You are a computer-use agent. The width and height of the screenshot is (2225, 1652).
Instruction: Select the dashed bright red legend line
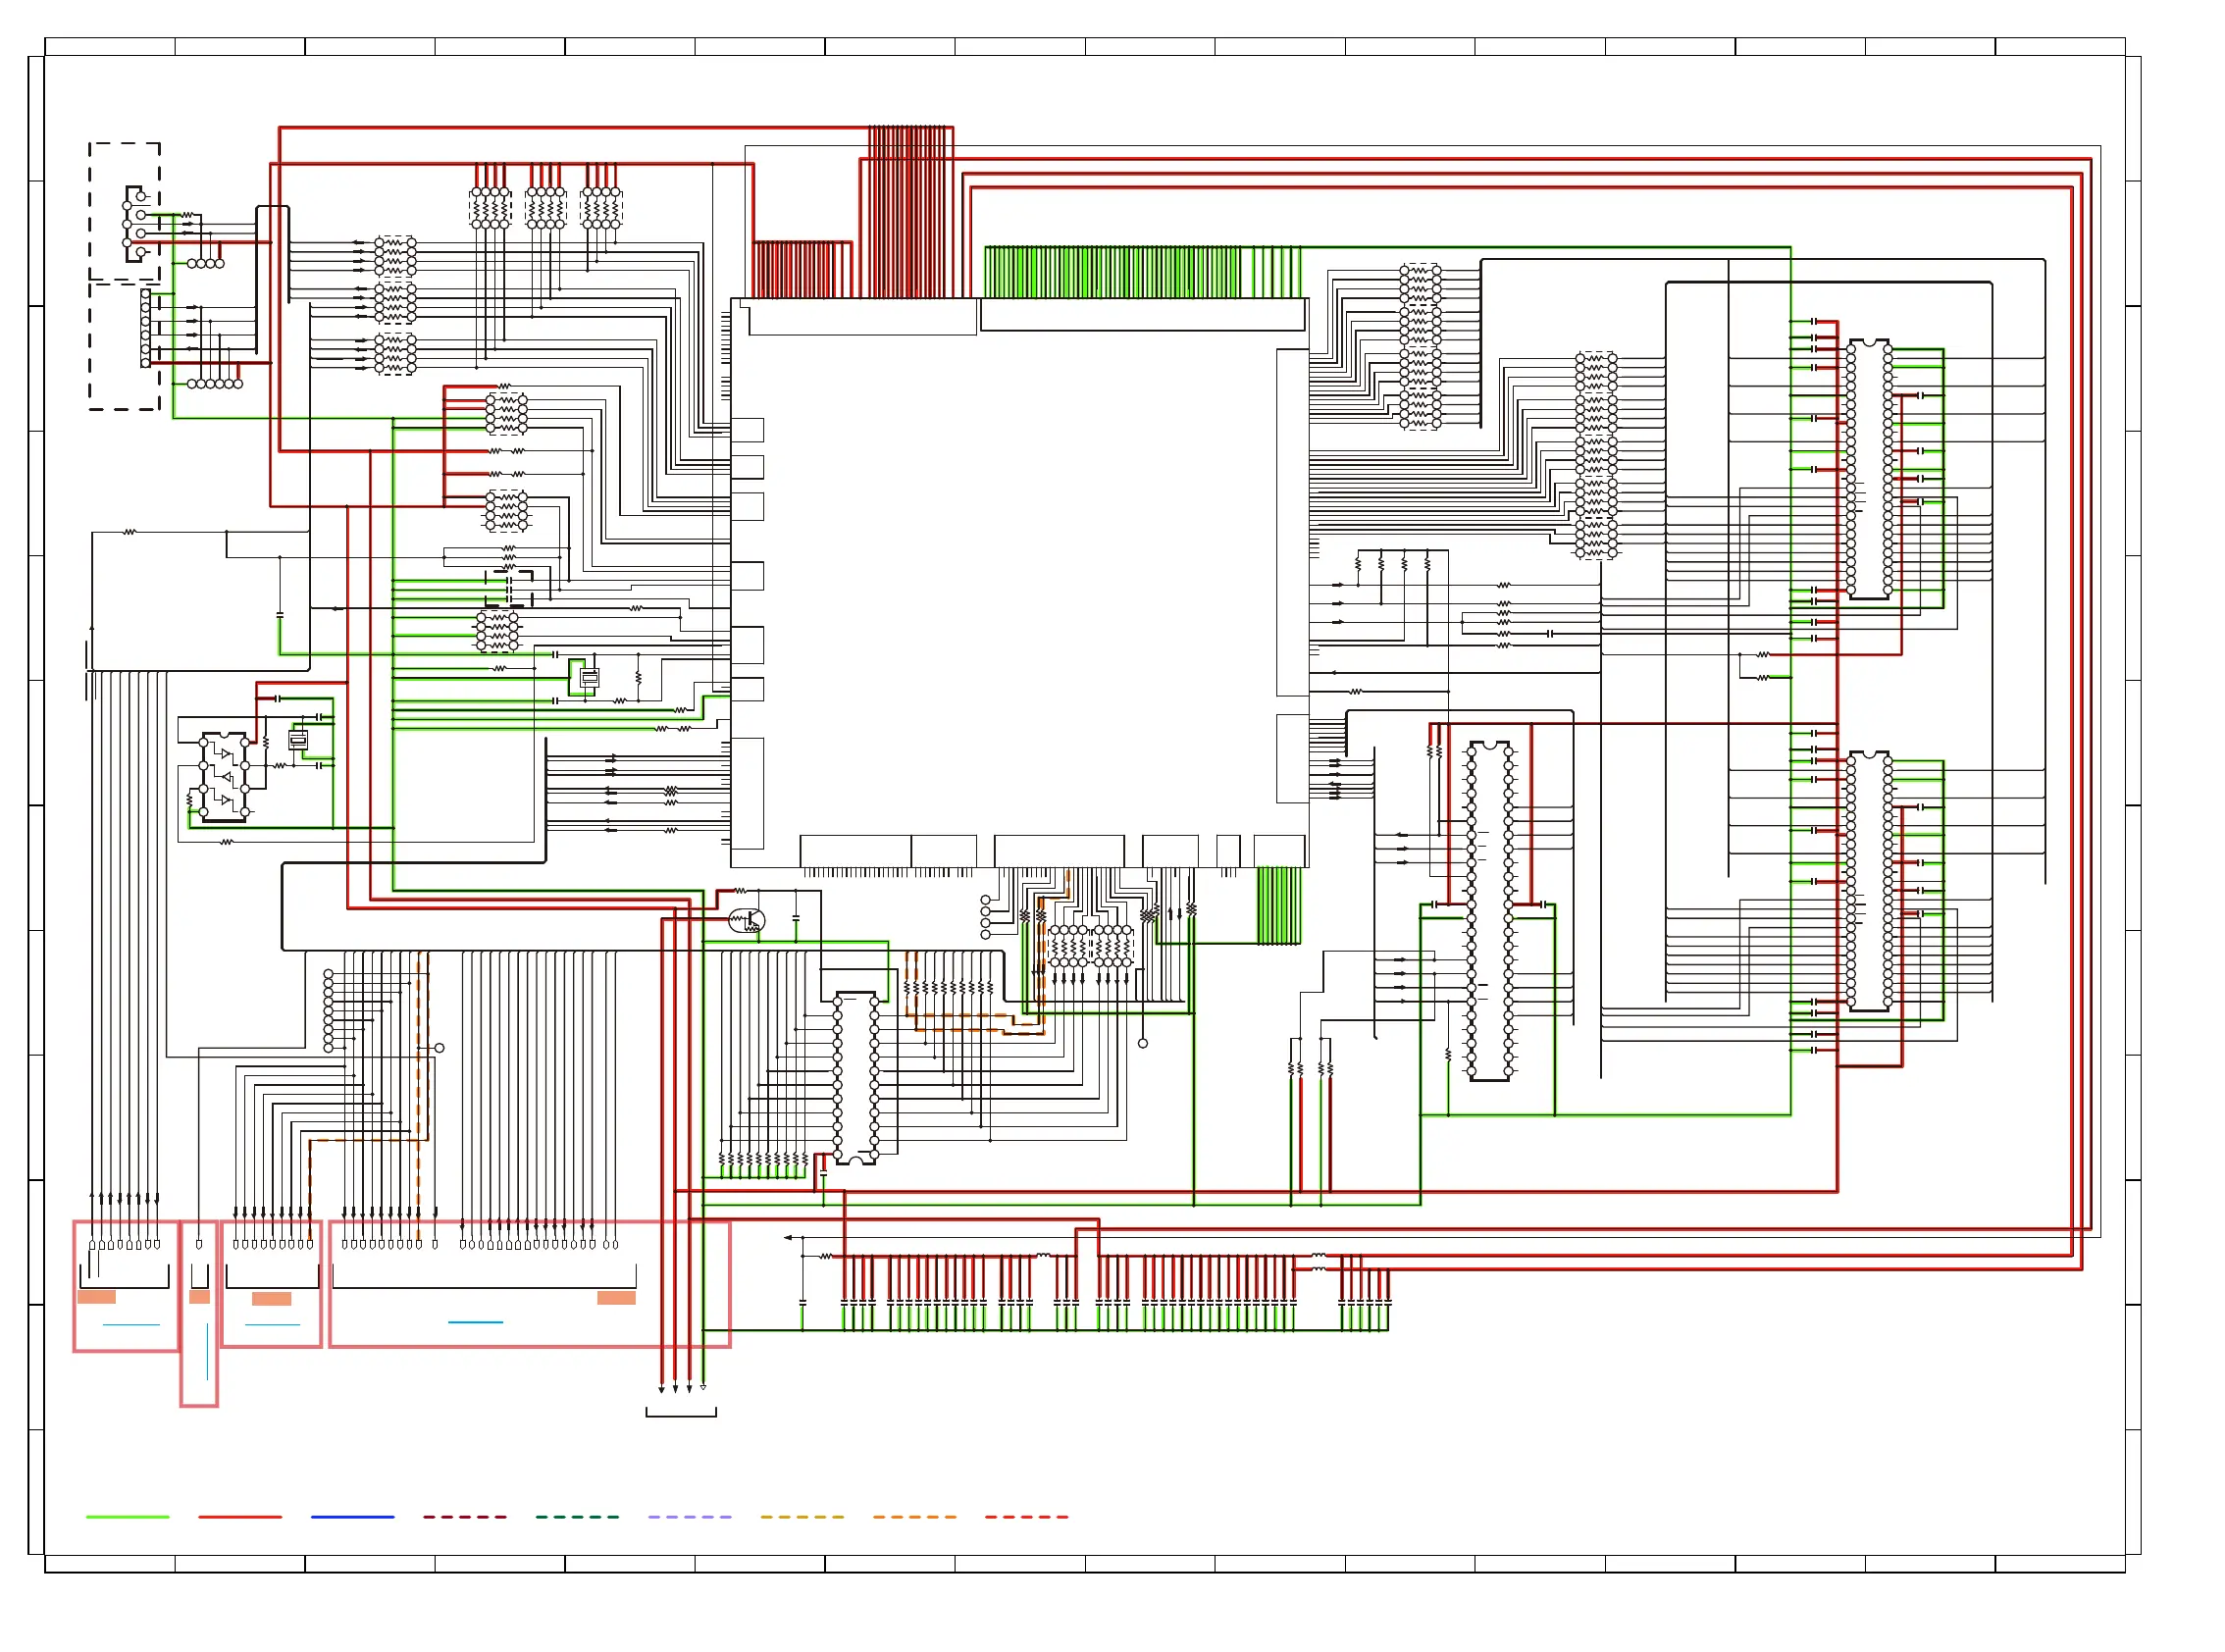(1026, 1517)
